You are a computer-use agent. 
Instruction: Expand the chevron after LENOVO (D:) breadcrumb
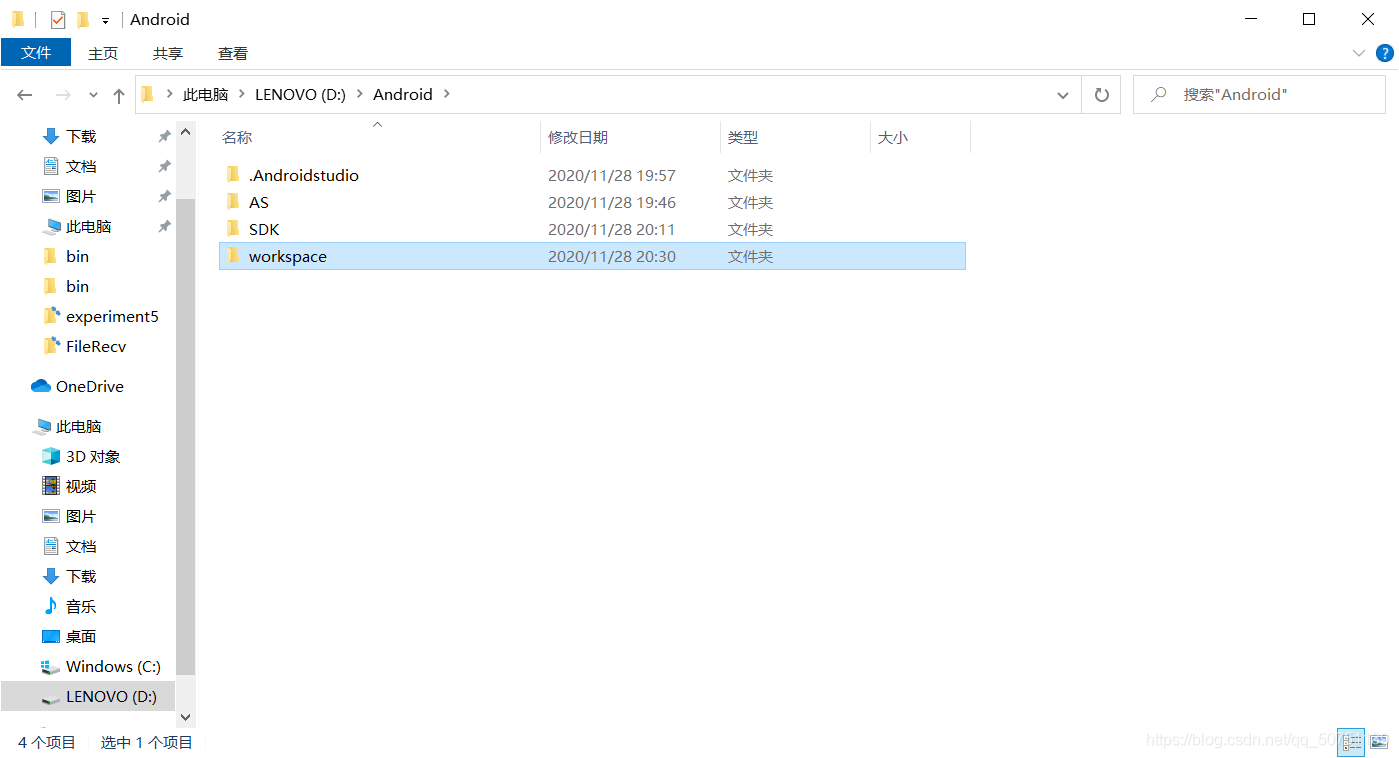tap(360, 94)
